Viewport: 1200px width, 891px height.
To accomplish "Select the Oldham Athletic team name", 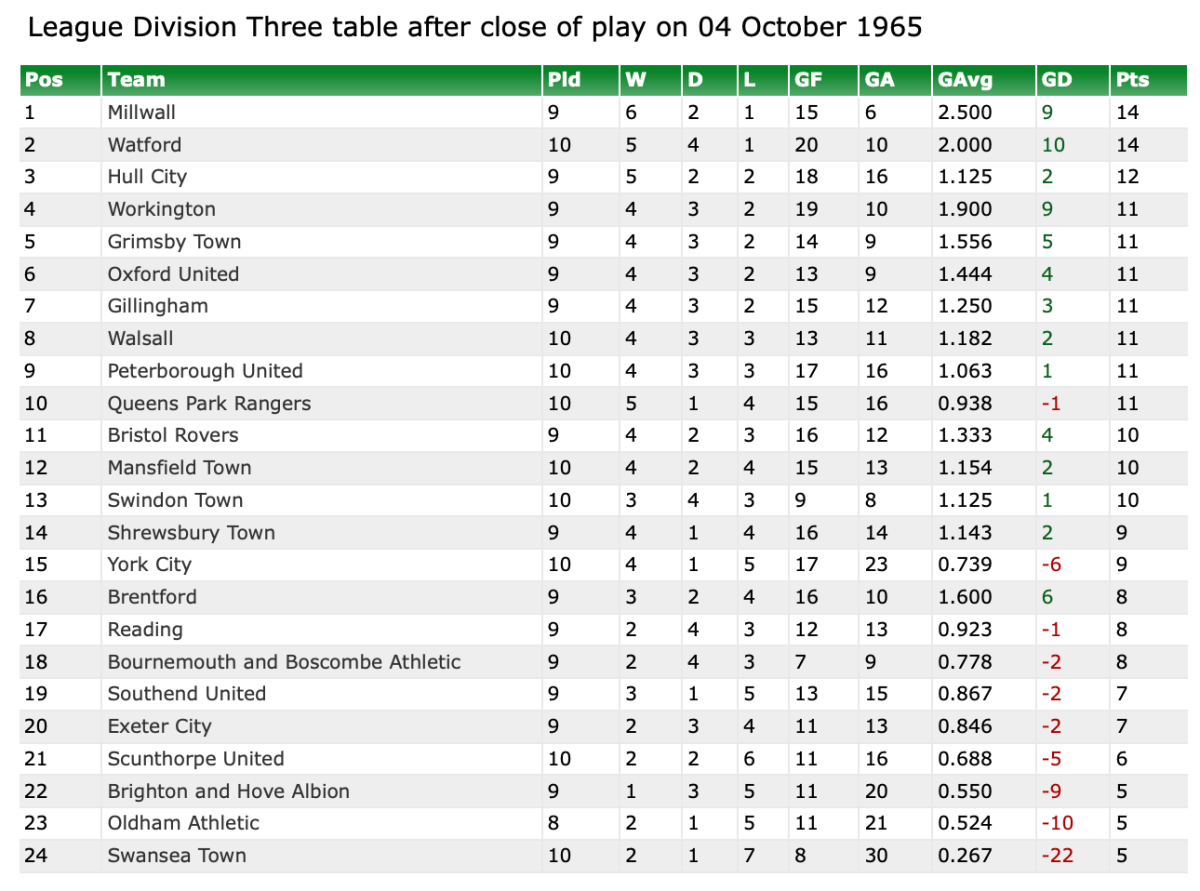I will (183, 823).
